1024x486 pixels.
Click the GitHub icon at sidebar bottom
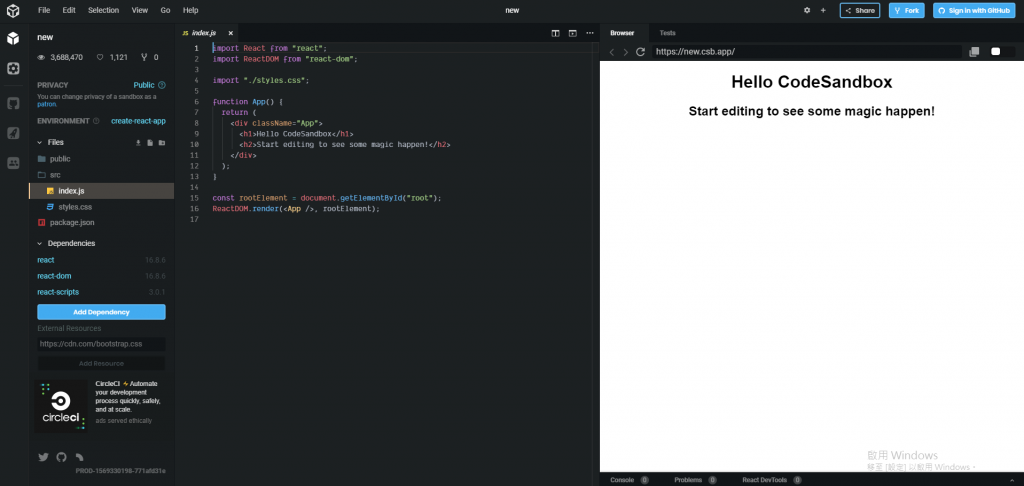pyautogui.click(x=61, y=457)
